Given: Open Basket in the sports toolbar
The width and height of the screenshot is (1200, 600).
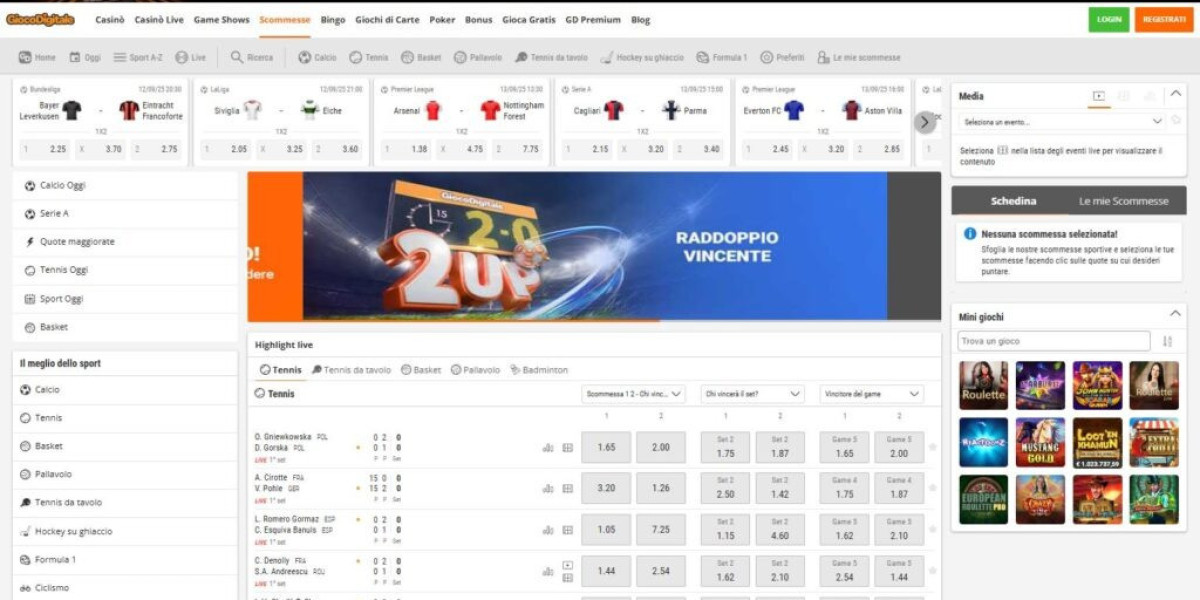Looking at the screenshot, I should 421,57.
